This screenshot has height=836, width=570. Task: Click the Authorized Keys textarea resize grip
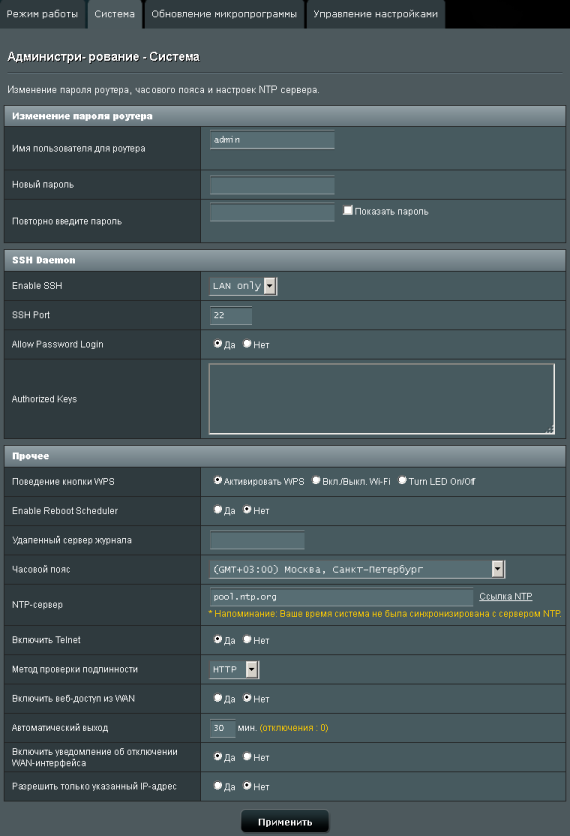pyautogui.click(x=550, y=430)
